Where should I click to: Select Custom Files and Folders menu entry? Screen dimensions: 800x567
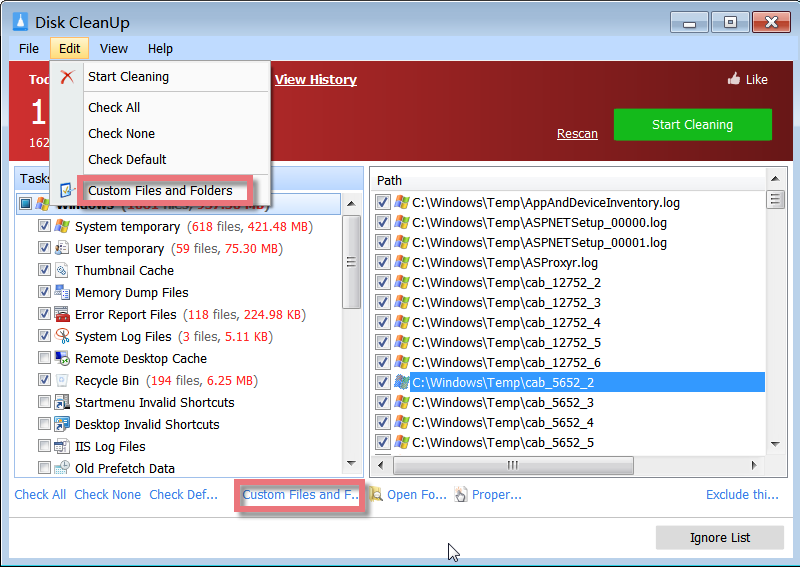pyautogui.click(x=160, y=190)
